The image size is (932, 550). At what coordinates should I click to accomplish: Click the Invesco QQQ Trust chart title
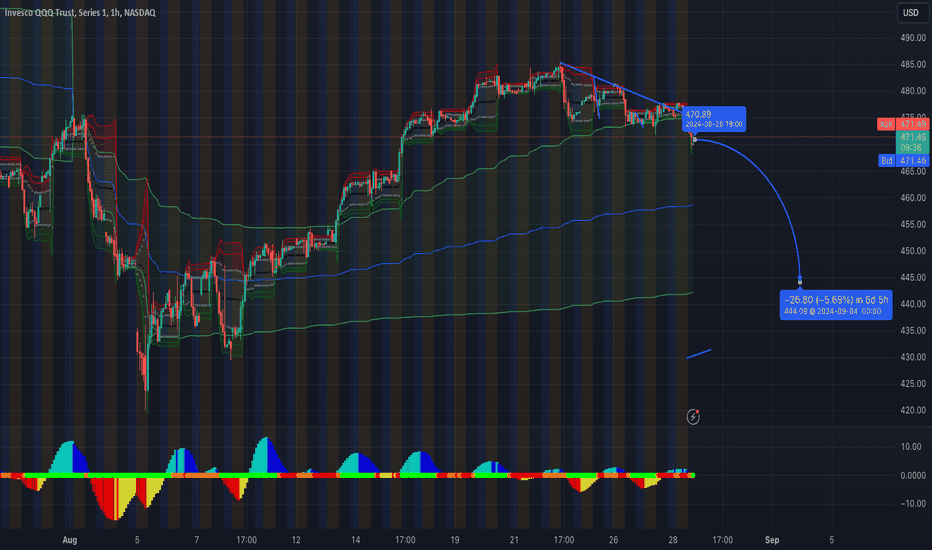[x=79, y=12]
